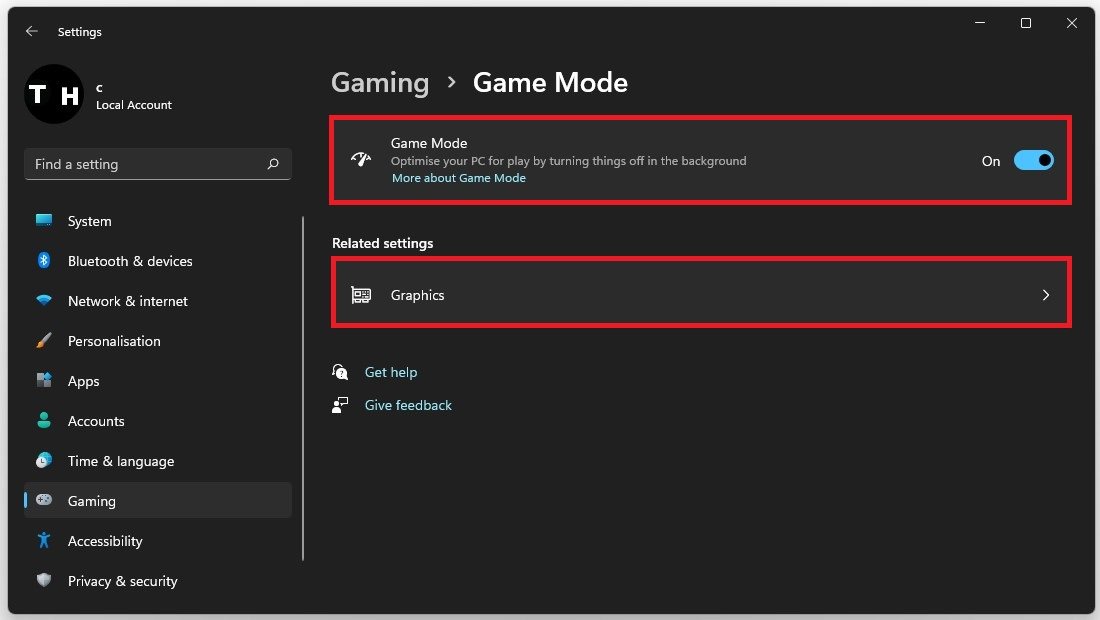
Task: Open the More about Game Mode link
Action: tap(458, 178)
